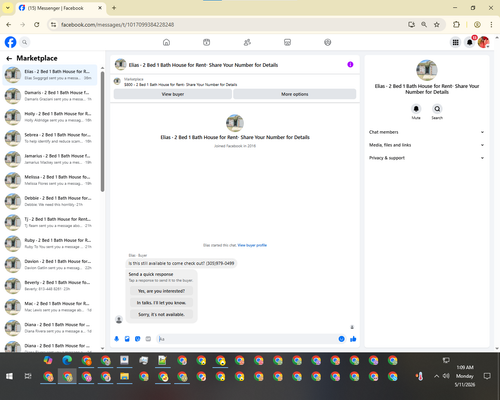Mute this conversation bell icon
The height and width of the screenshot is (400, 500).
coord(416,109)
